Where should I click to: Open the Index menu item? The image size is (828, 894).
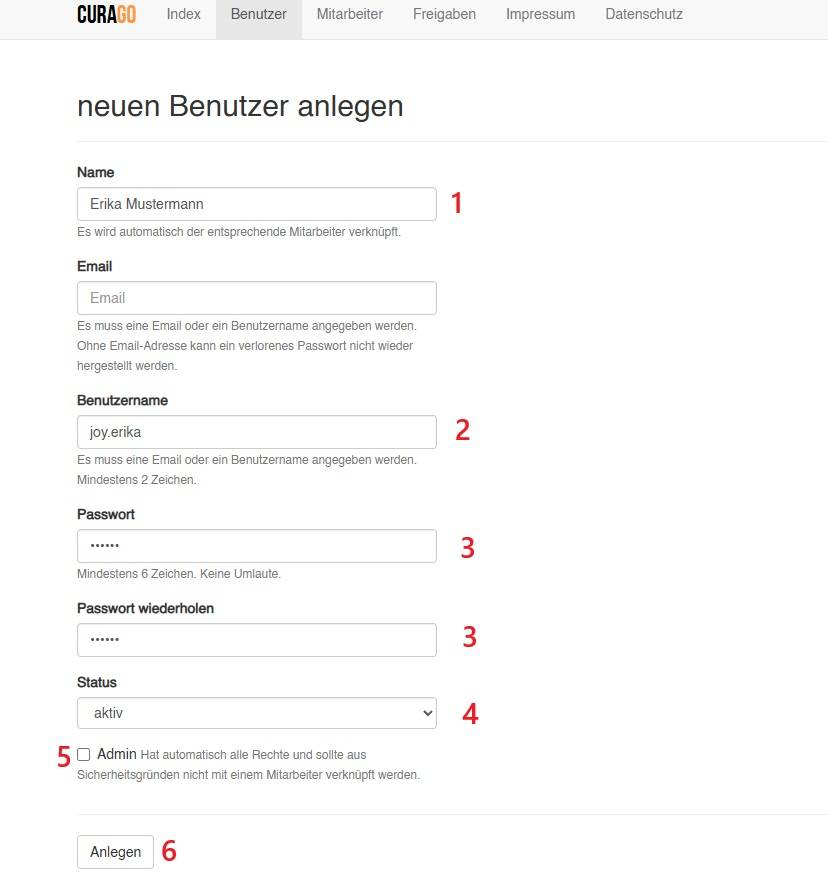pyautogui.click(x=184, y=15)
